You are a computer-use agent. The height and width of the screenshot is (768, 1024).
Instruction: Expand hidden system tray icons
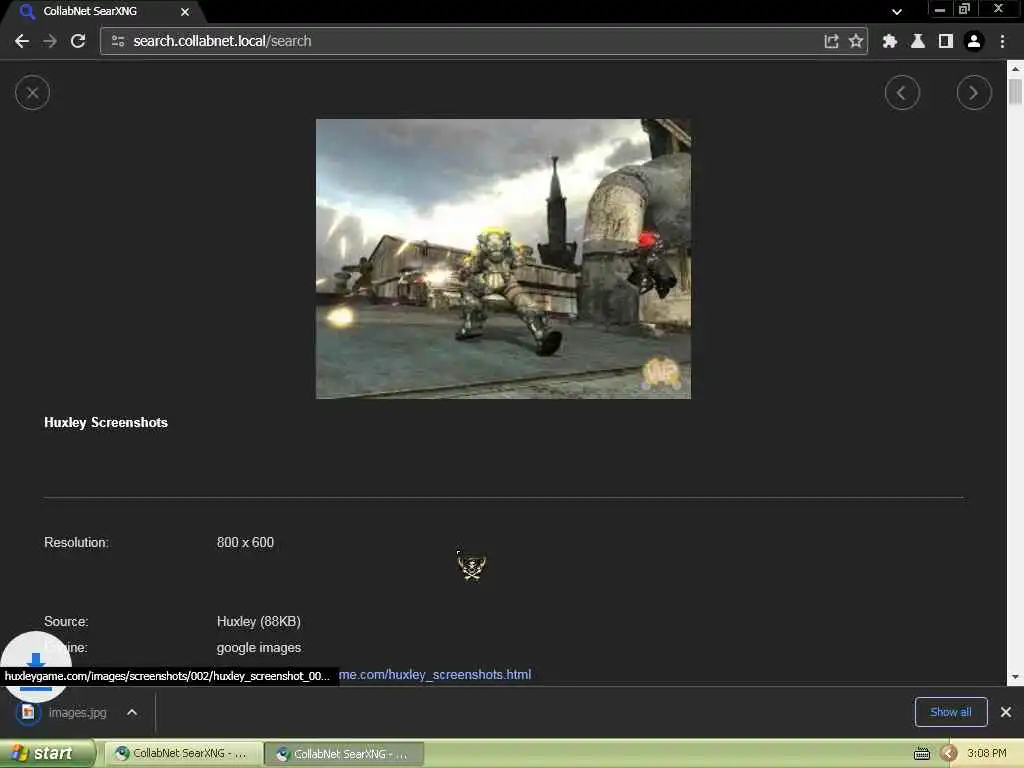point(948,754)
